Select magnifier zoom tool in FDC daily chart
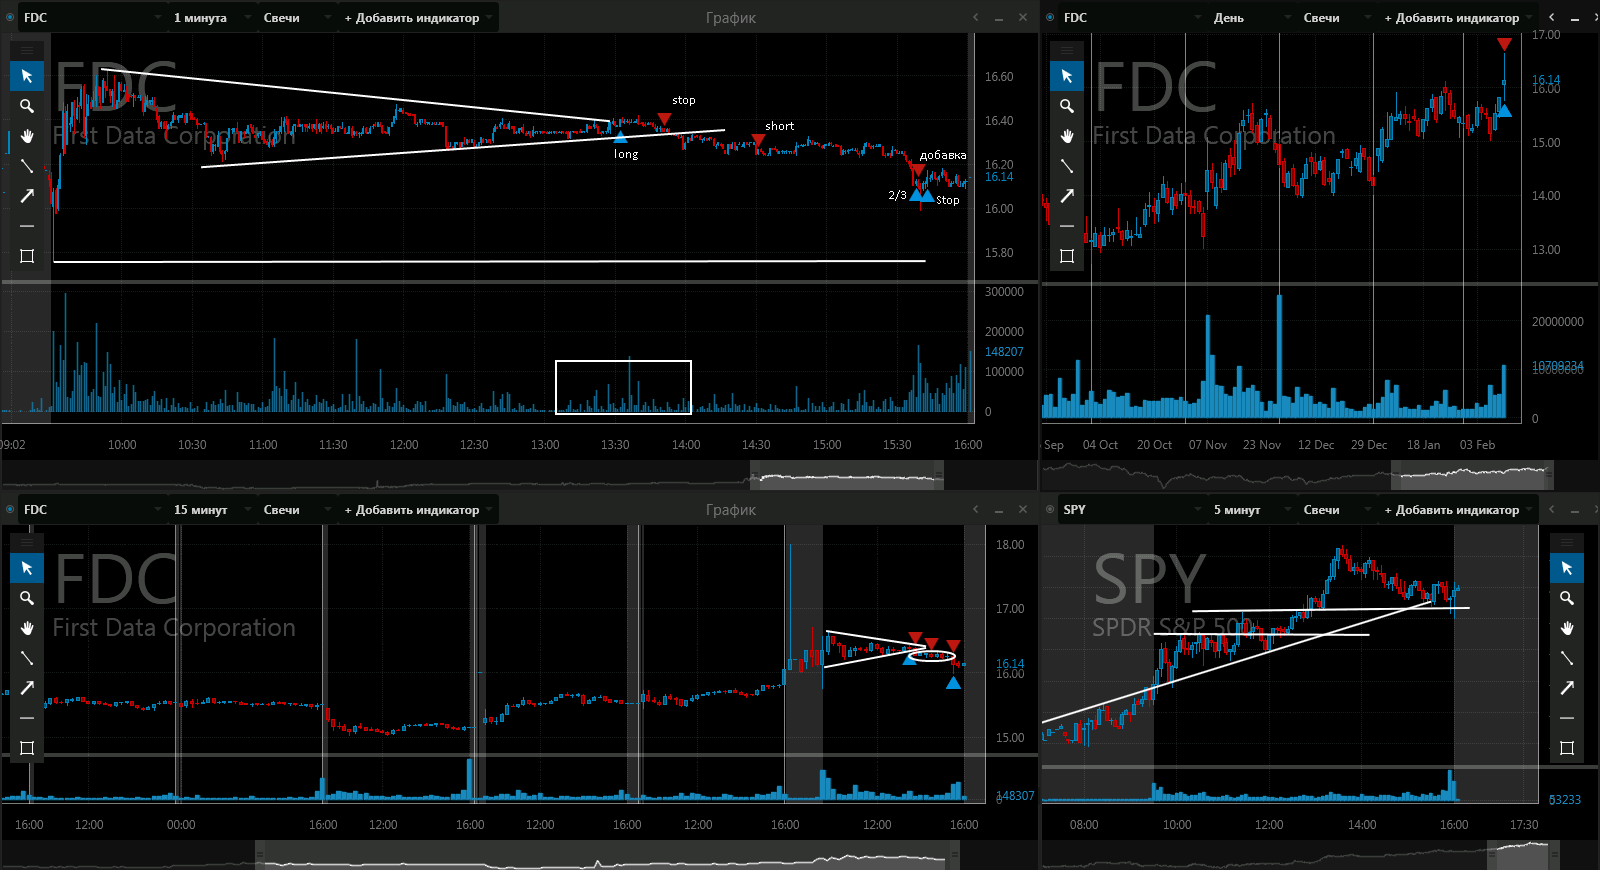The image size is (1600, 870). tap(1067, 106)
